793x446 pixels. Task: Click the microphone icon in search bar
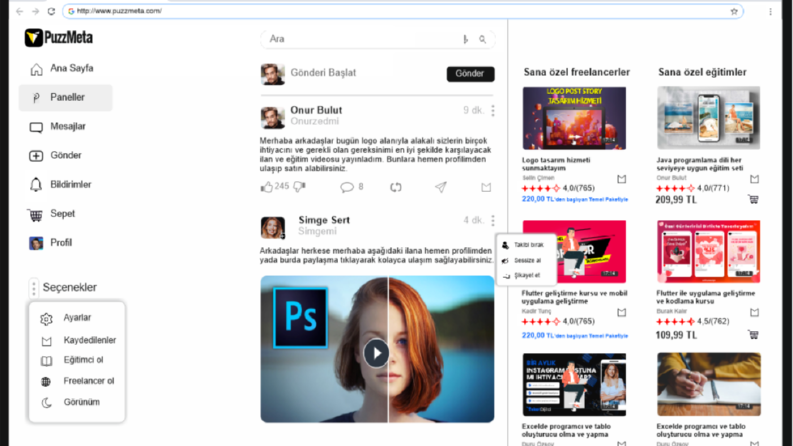(465, 39)
